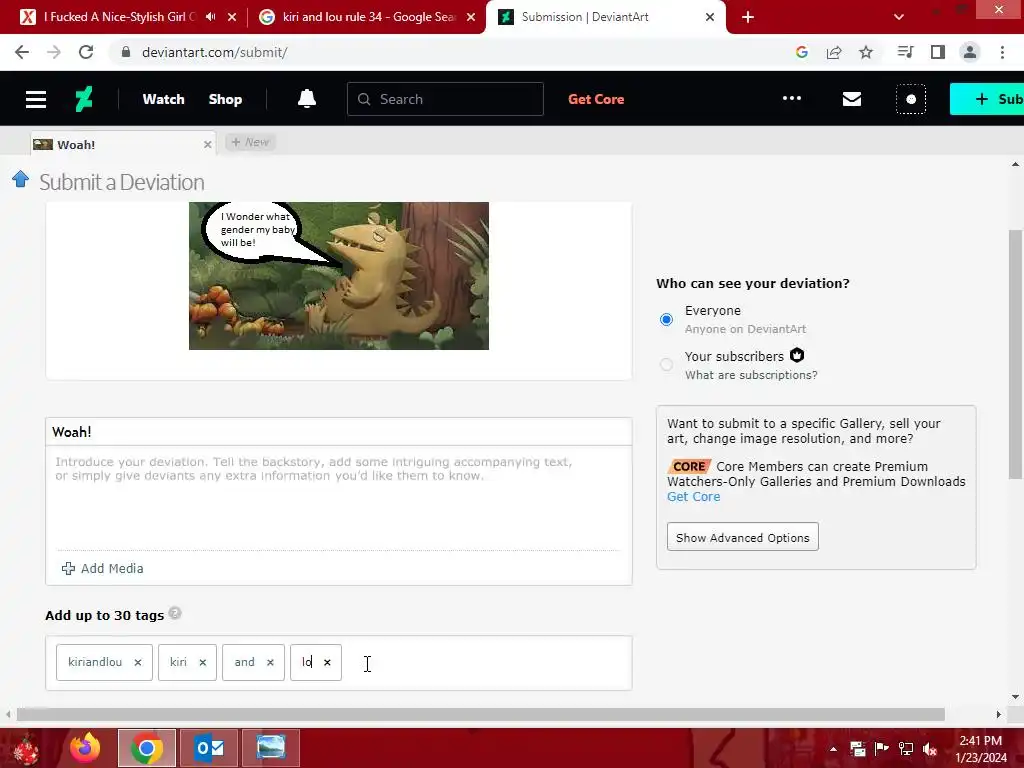1024x768 pixels.
Task: Click the Add Media plus icon
Action: pyautogui.click(x=68, y=569)
